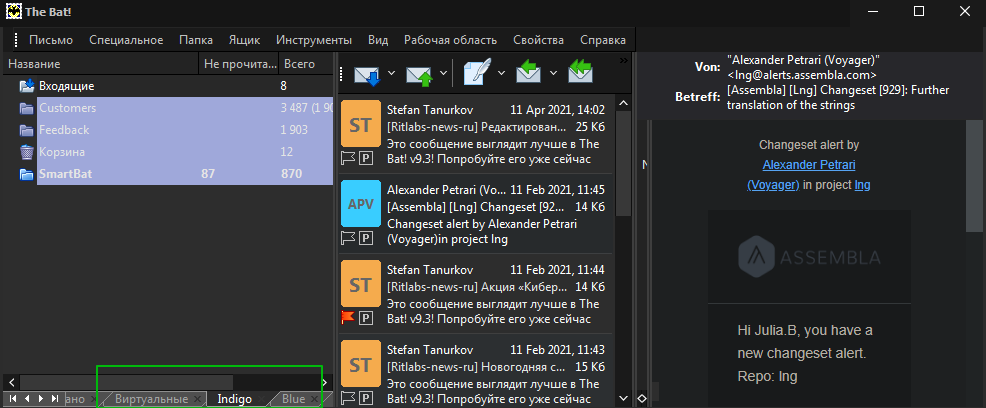The image size is (986, 408).
Task: Sort folders by Название column
Action: coord(102,64)
